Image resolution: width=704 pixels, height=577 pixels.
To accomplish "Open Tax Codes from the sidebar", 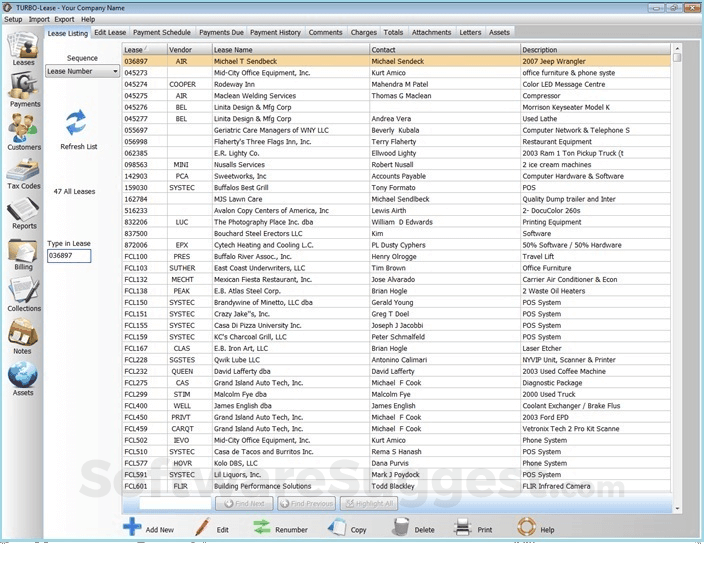I will click(x=23, y=173).
